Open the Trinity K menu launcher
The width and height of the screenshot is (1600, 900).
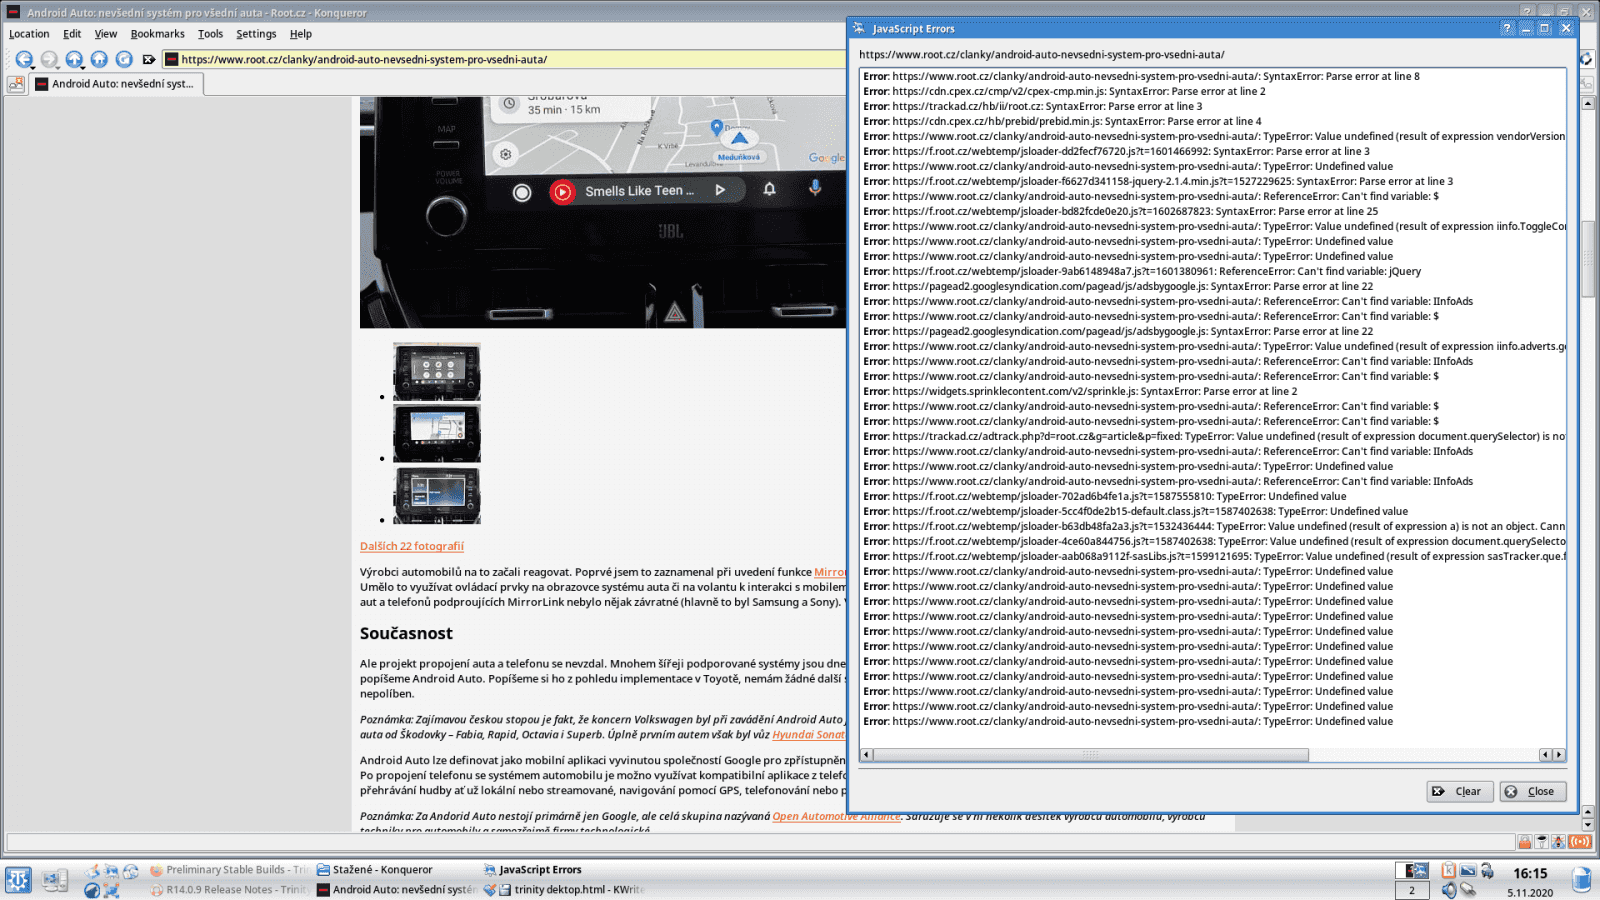coord(18,880)
